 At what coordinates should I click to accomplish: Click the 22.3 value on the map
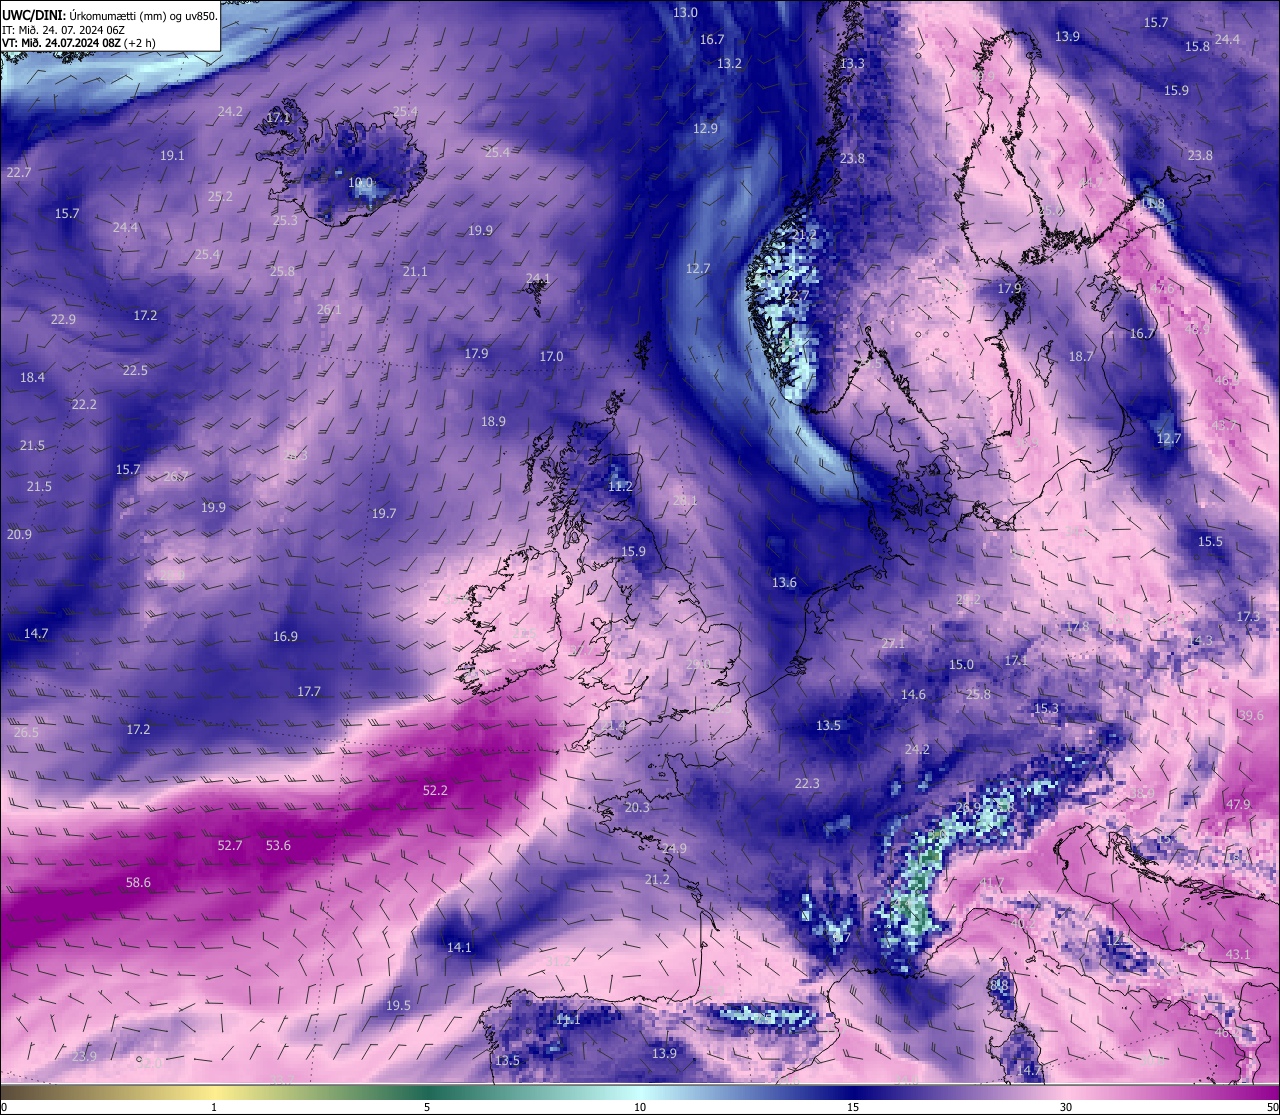pos(807,783)
